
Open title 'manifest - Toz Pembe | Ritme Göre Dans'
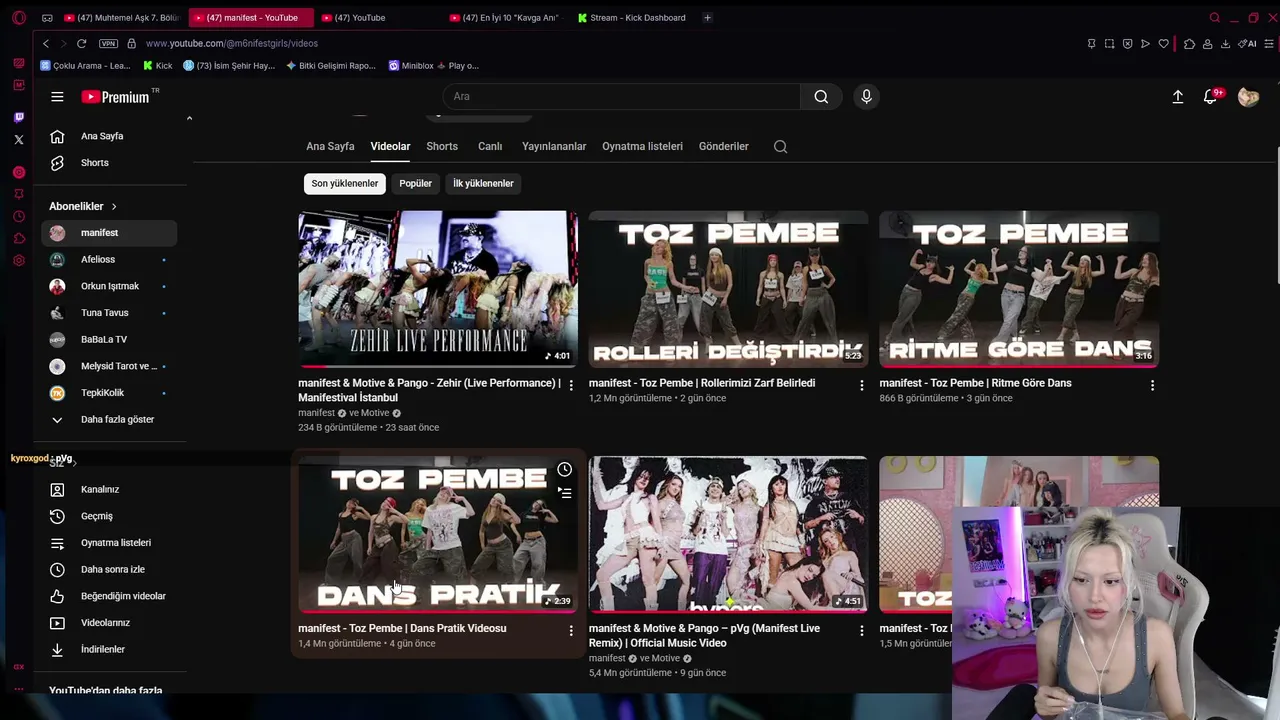[x=975, y=383]
